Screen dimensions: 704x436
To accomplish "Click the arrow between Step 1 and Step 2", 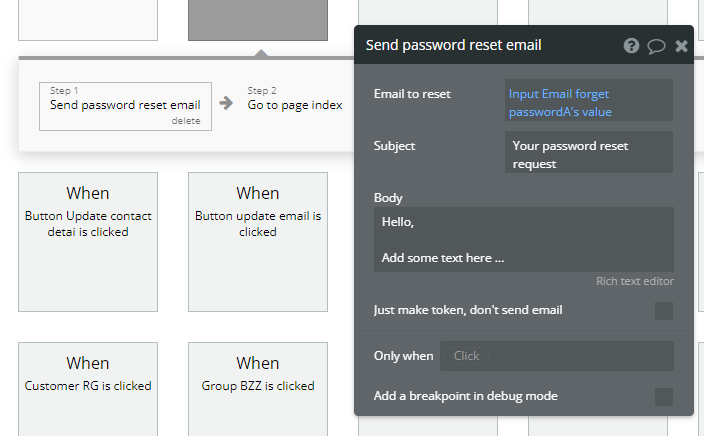I will [226, 103].
